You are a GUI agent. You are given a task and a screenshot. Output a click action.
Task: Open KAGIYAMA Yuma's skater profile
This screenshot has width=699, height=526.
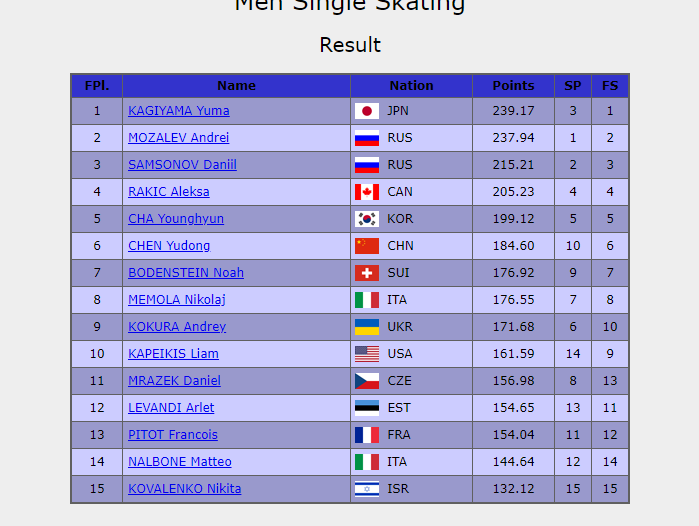(179, 111)
